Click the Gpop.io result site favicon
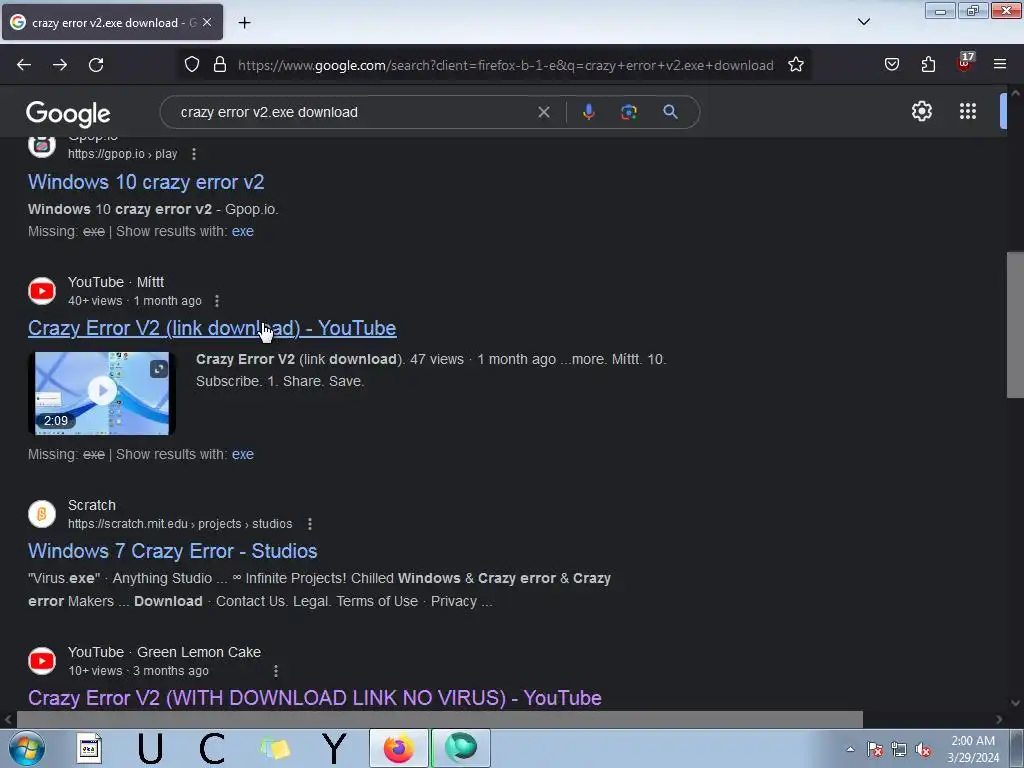 42,146
